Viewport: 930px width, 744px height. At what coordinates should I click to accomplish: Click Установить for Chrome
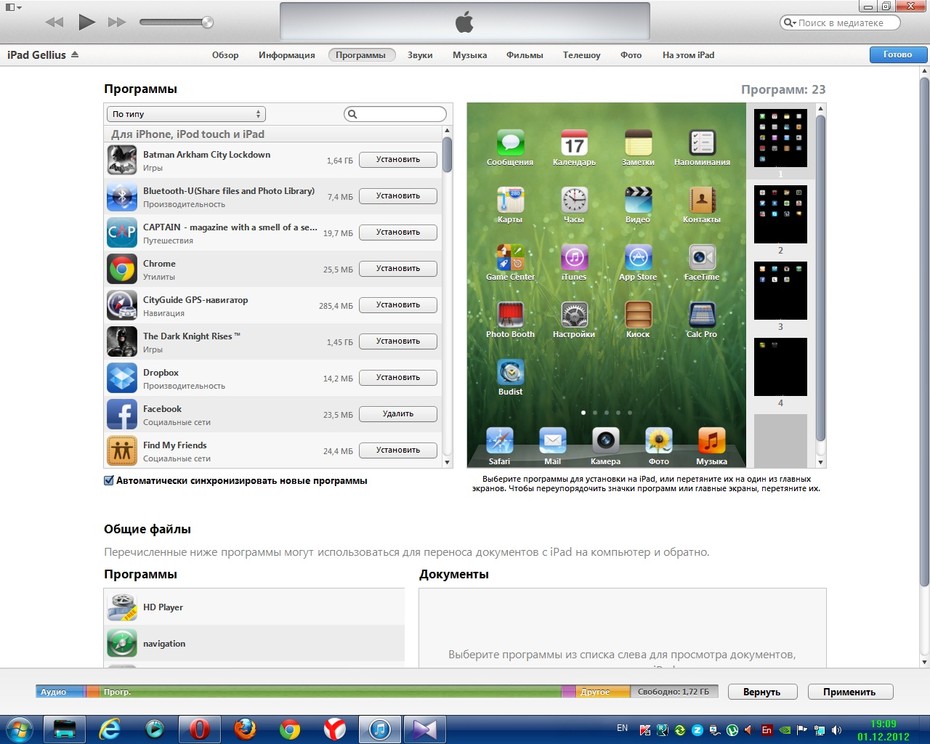coord(398,269)
